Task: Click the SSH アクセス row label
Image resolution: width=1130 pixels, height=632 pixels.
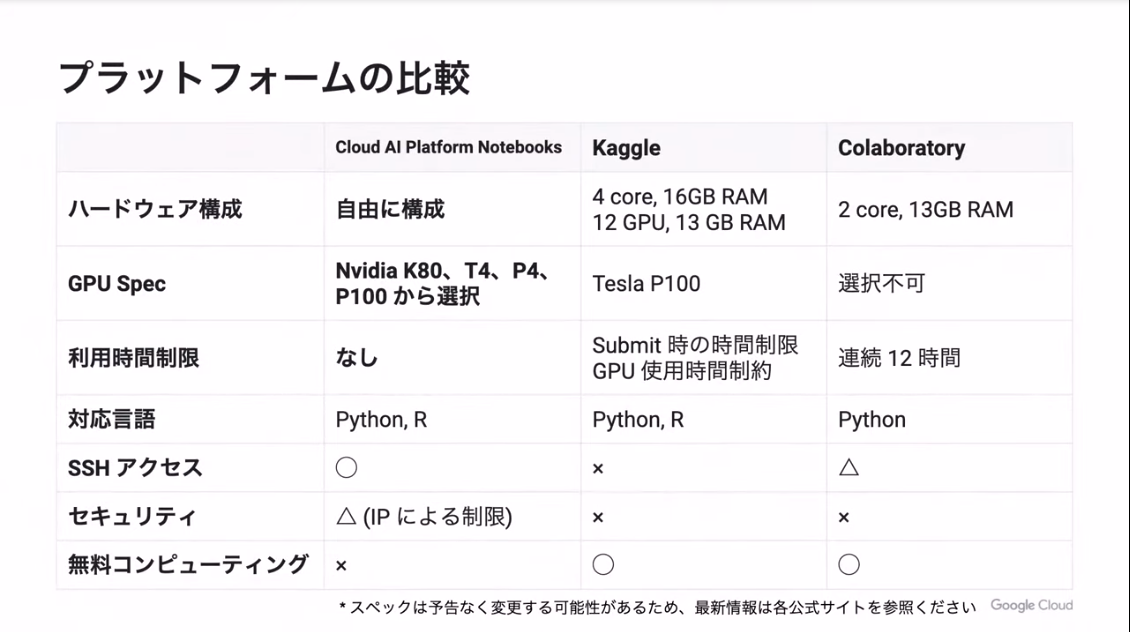Action: [x=135, y=468]
